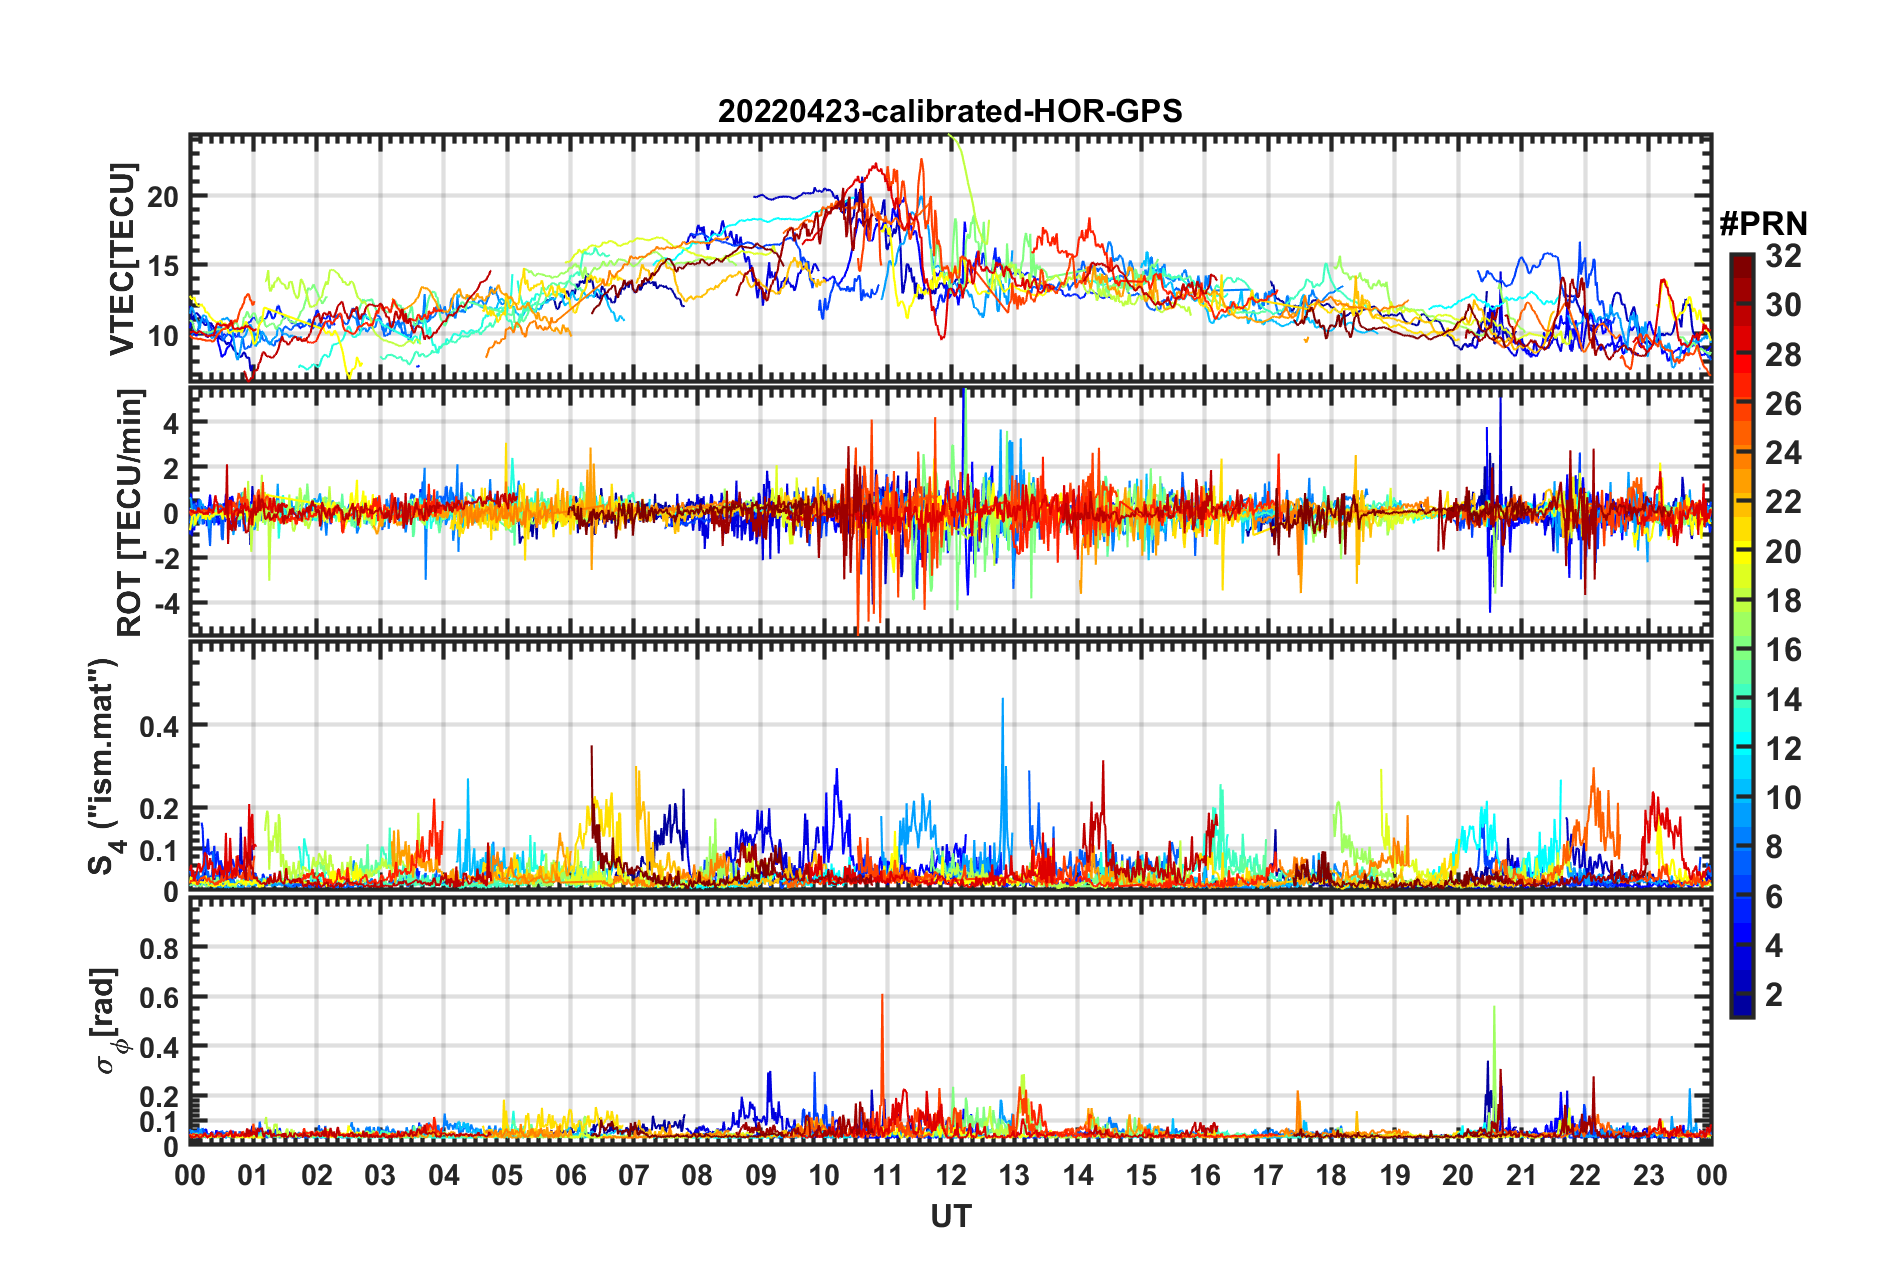
Task: Click inside the ROT time-series panel
Action: 951,511
